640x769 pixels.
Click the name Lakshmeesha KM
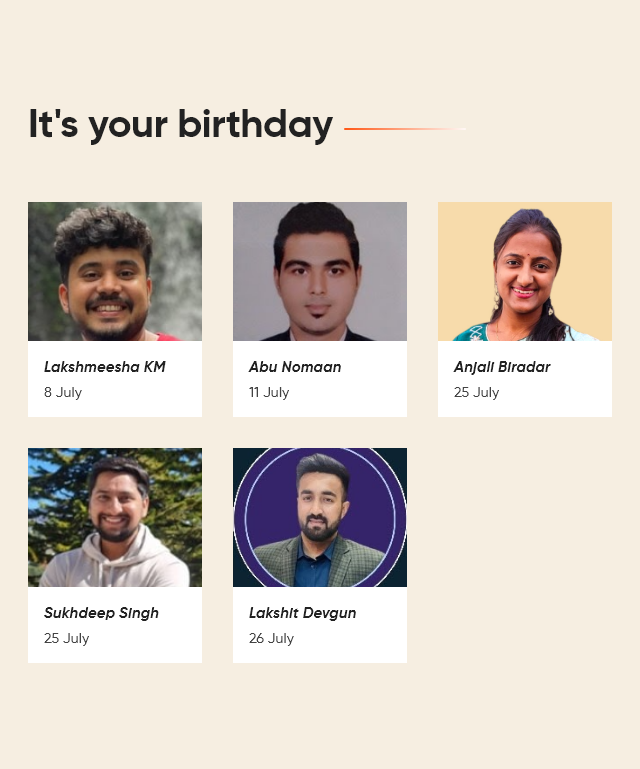104,367
